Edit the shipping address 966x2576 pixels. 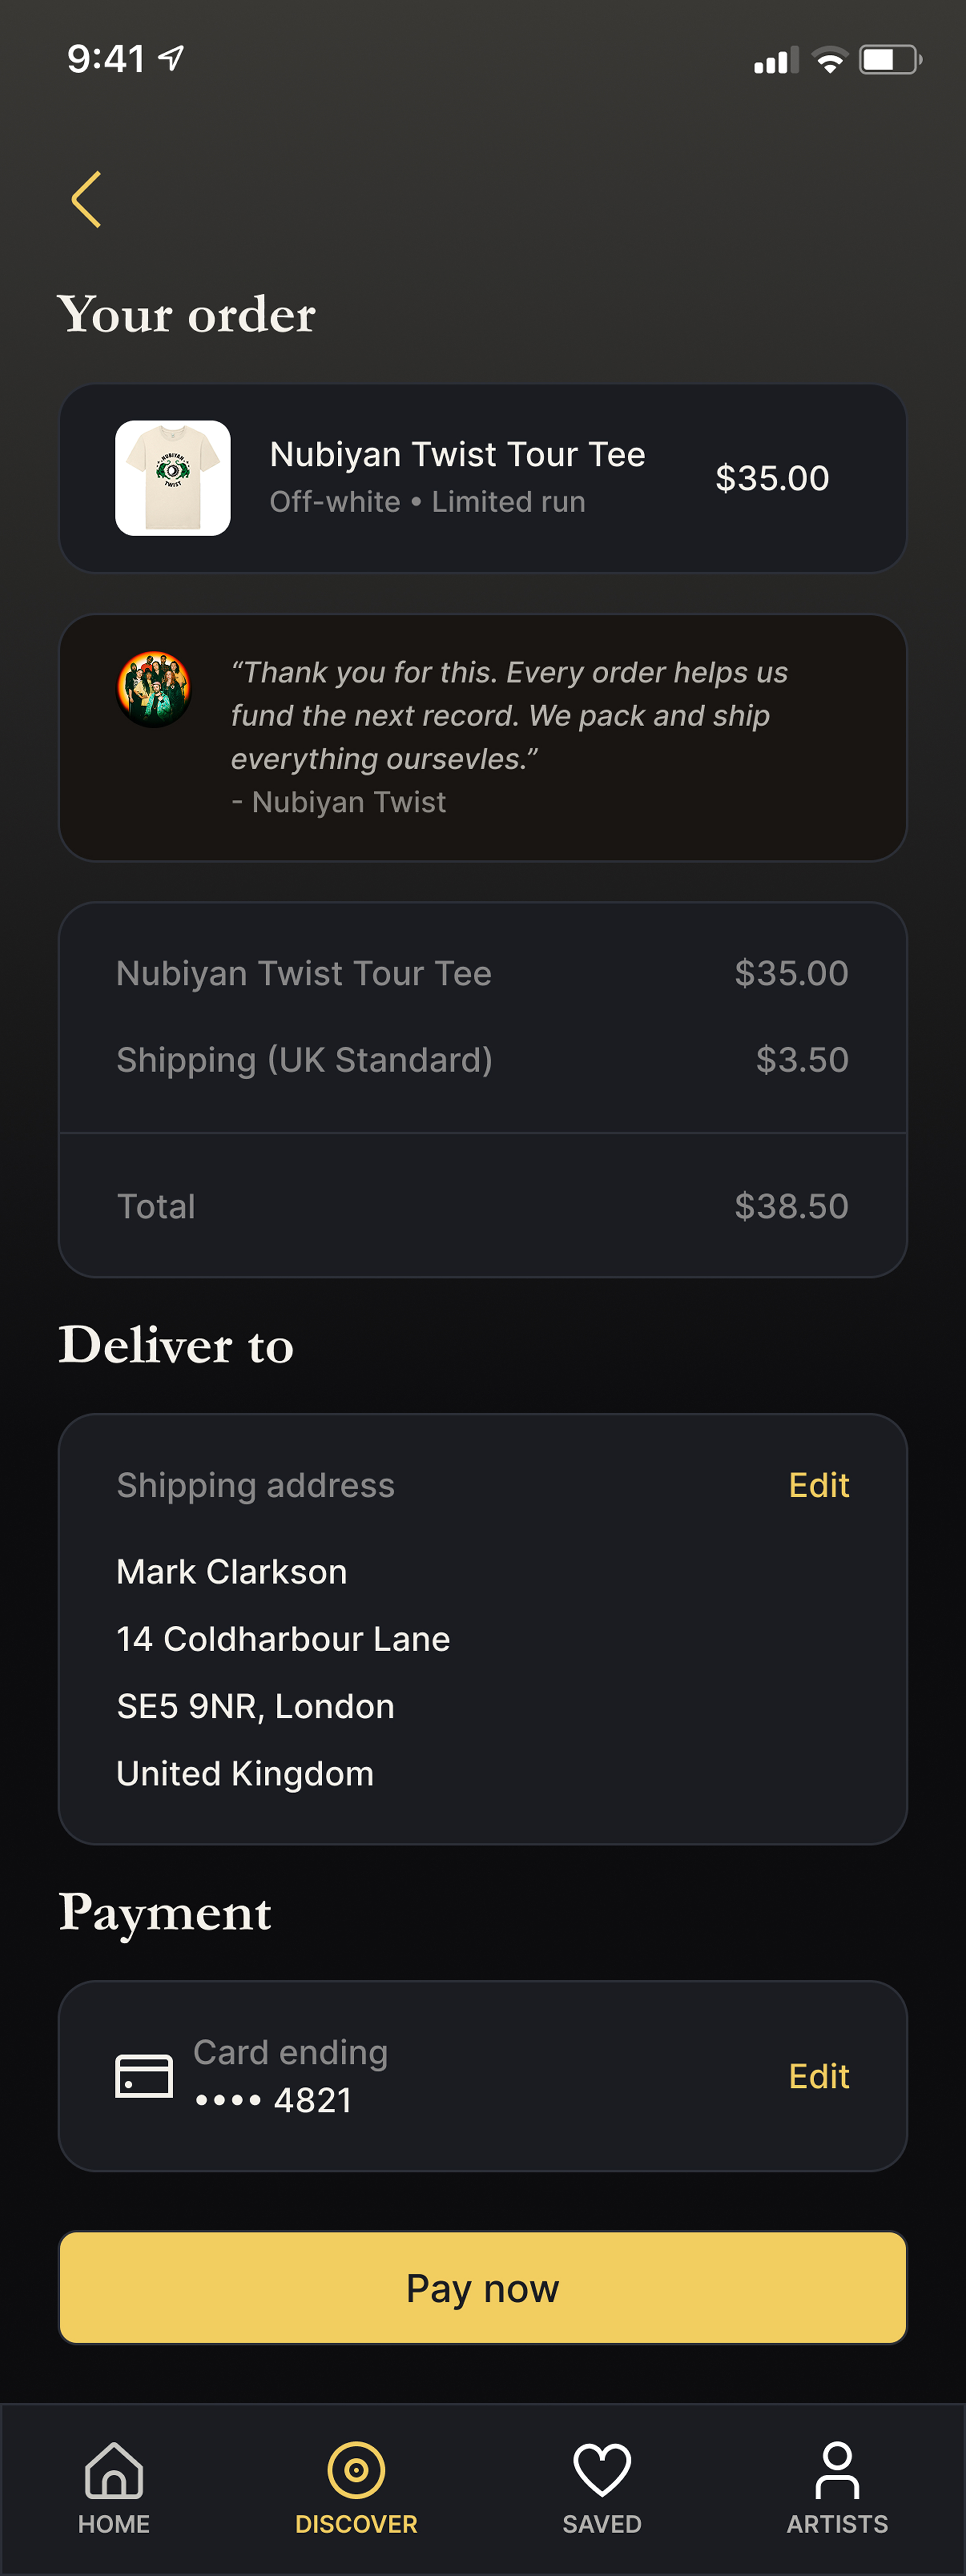[x=818, y=1485]
